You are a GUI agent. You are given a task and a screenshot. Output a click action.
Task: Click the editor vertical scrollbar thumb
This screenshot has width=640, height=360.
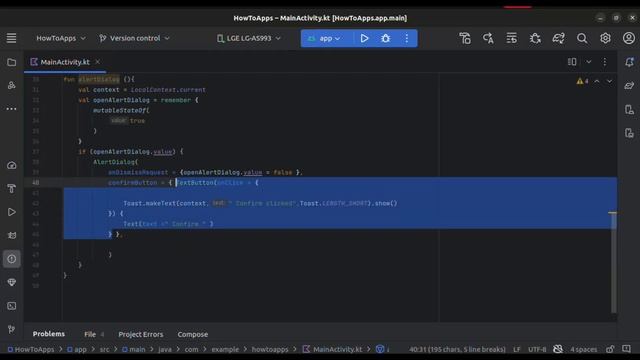point(613,263)
